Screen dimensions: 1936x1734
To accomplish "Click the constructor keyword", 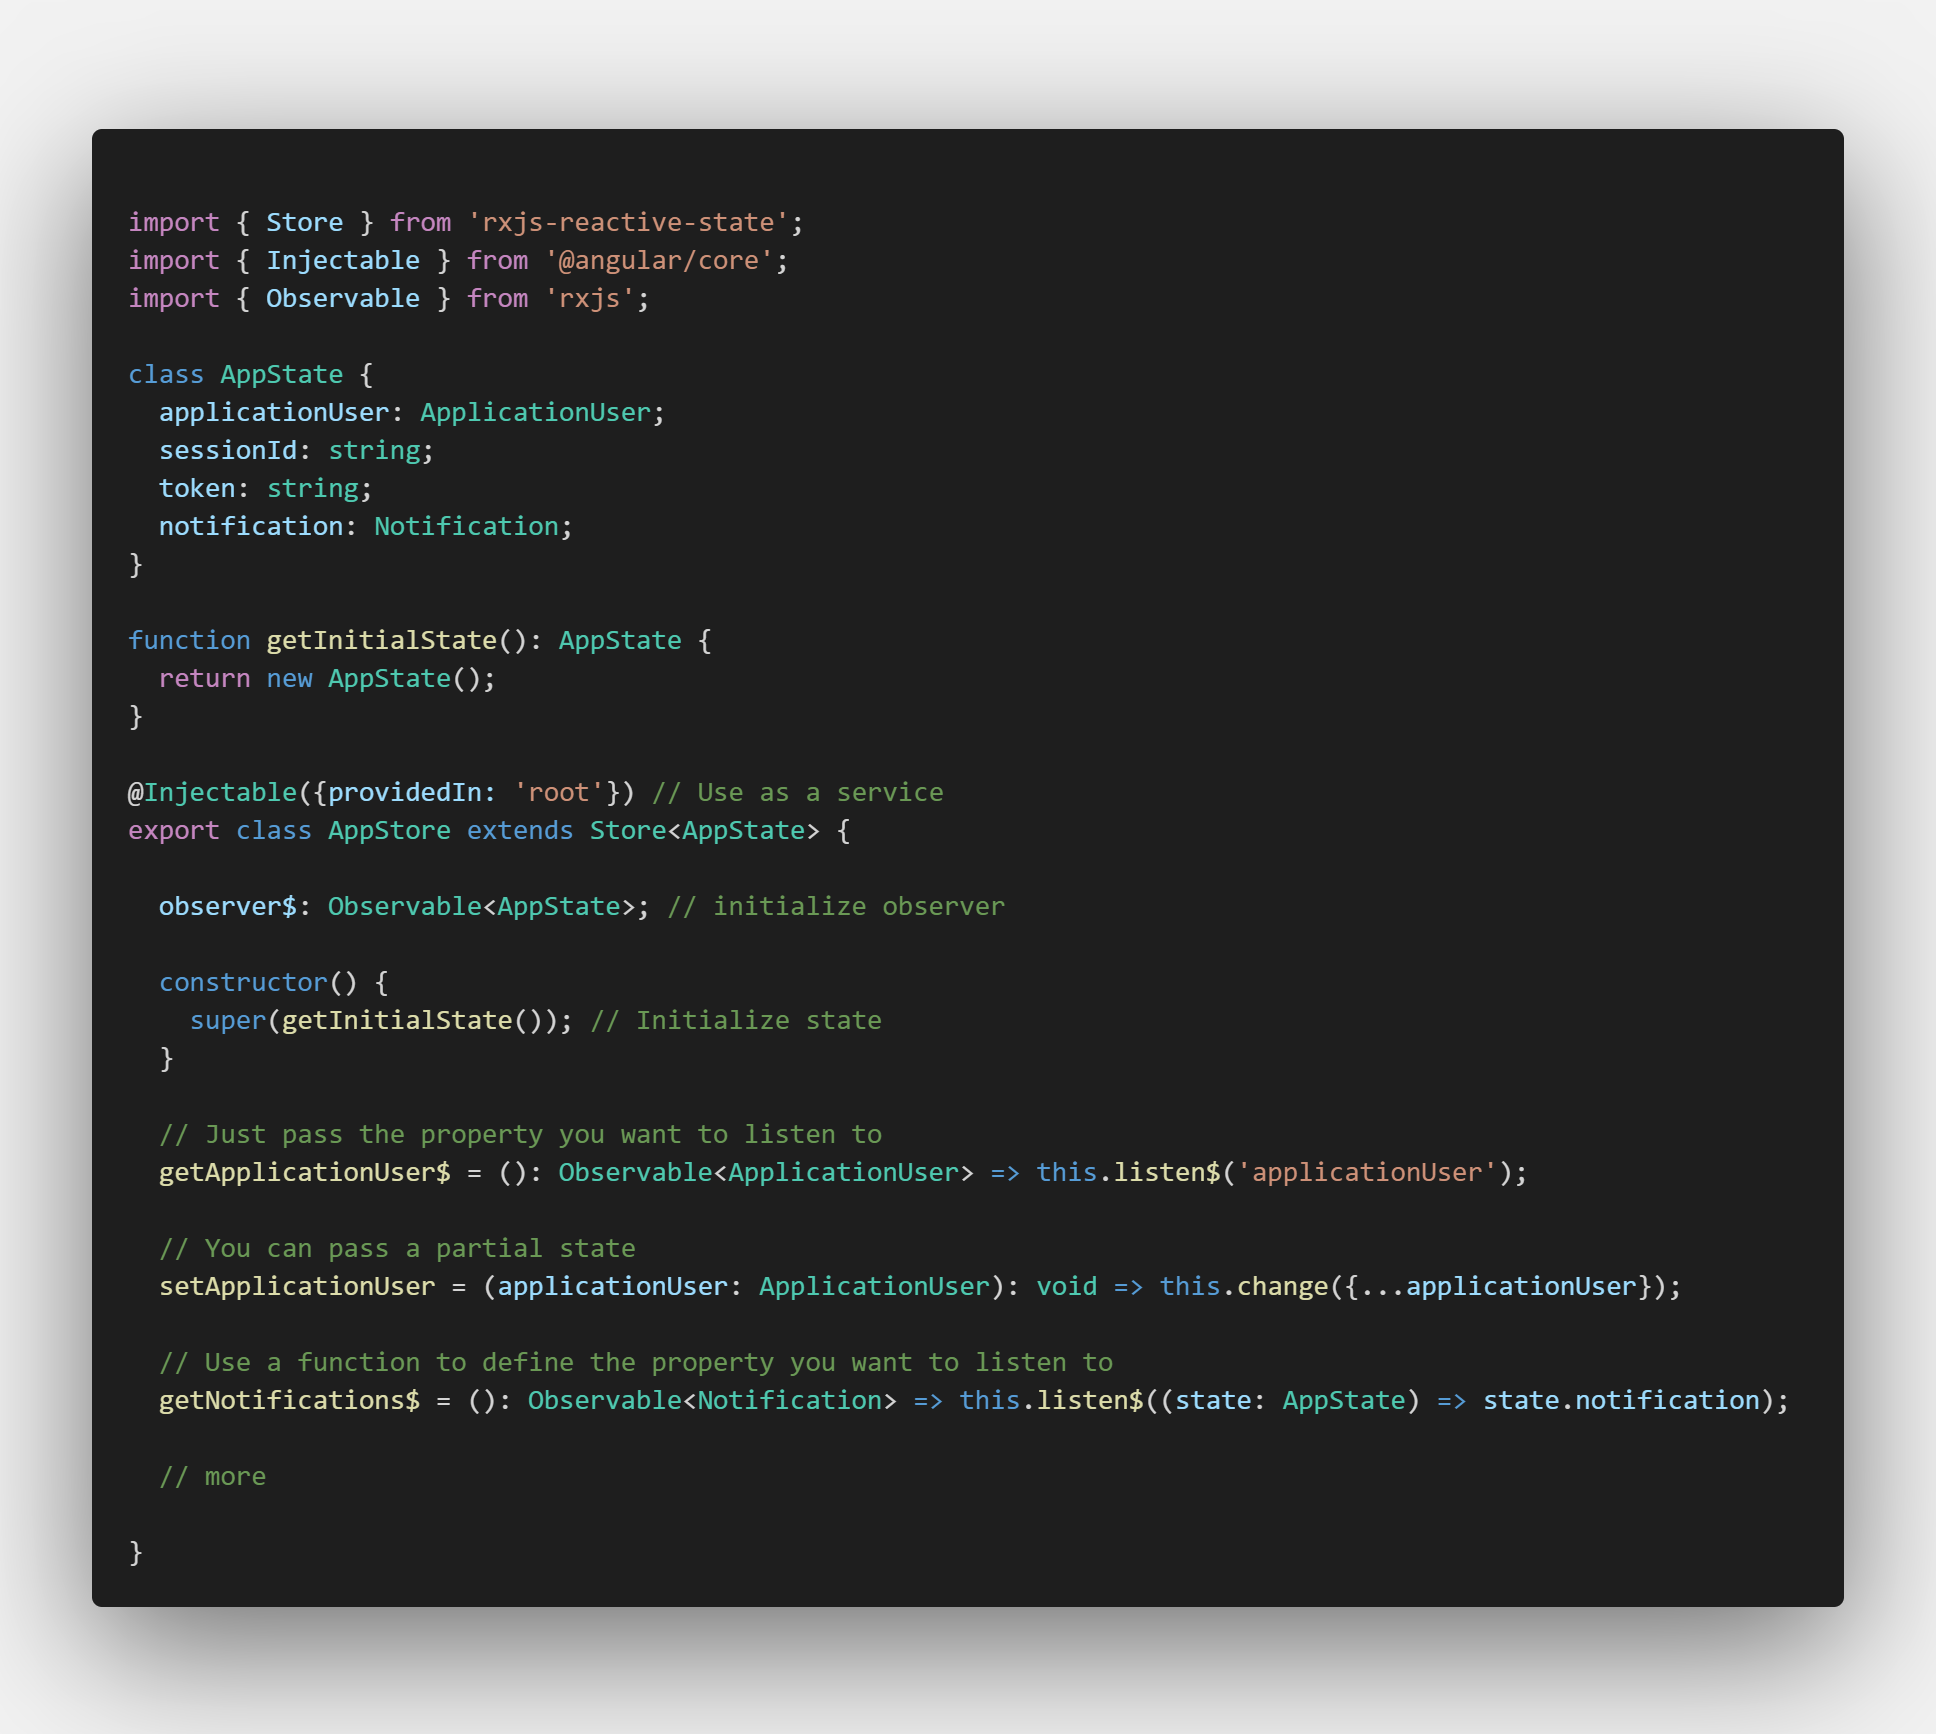I will (x=243, y=982).
